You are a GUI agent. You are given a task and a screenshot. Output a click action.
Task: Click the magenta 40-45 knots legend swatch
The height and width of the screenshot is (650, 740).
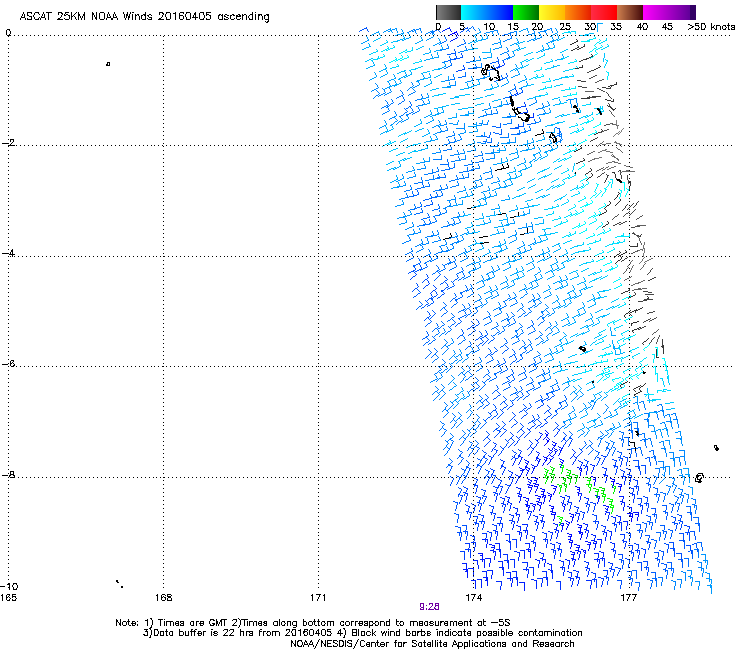pos(656,12)
